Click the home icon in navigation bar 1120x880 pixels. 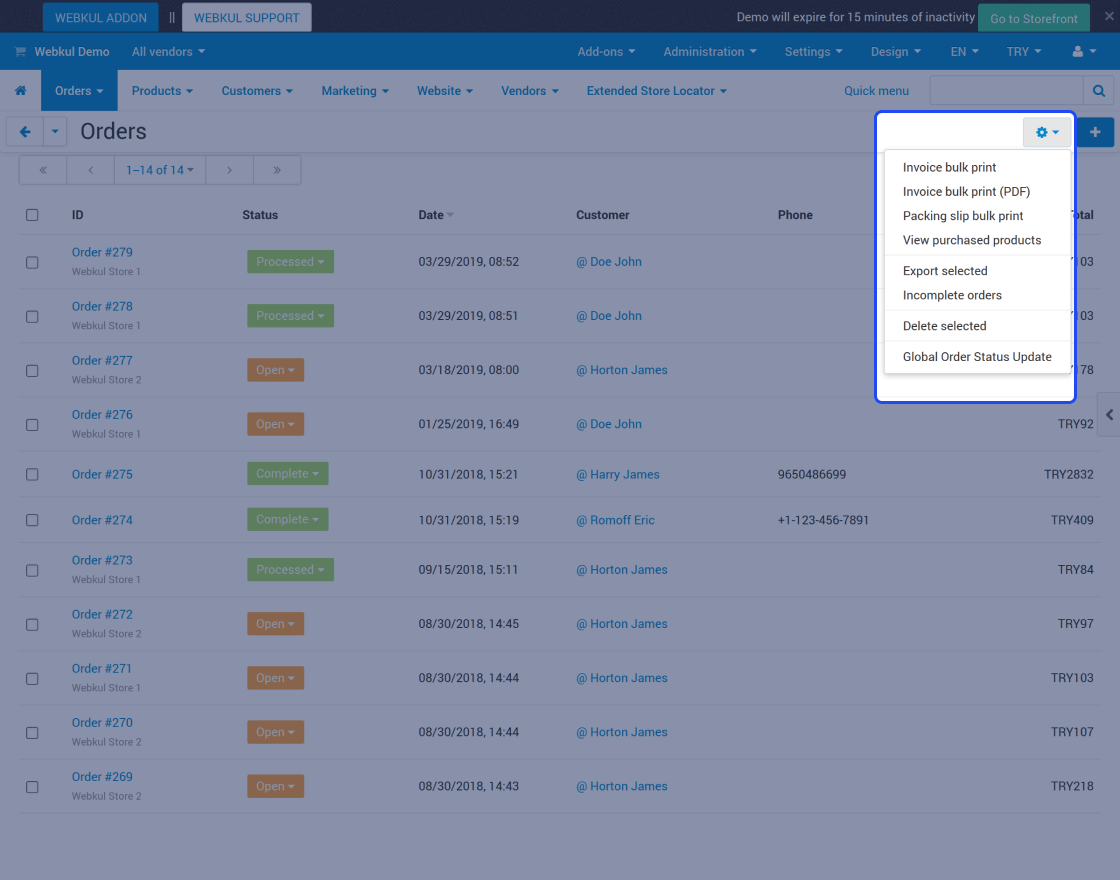click(x=21, y=91)
